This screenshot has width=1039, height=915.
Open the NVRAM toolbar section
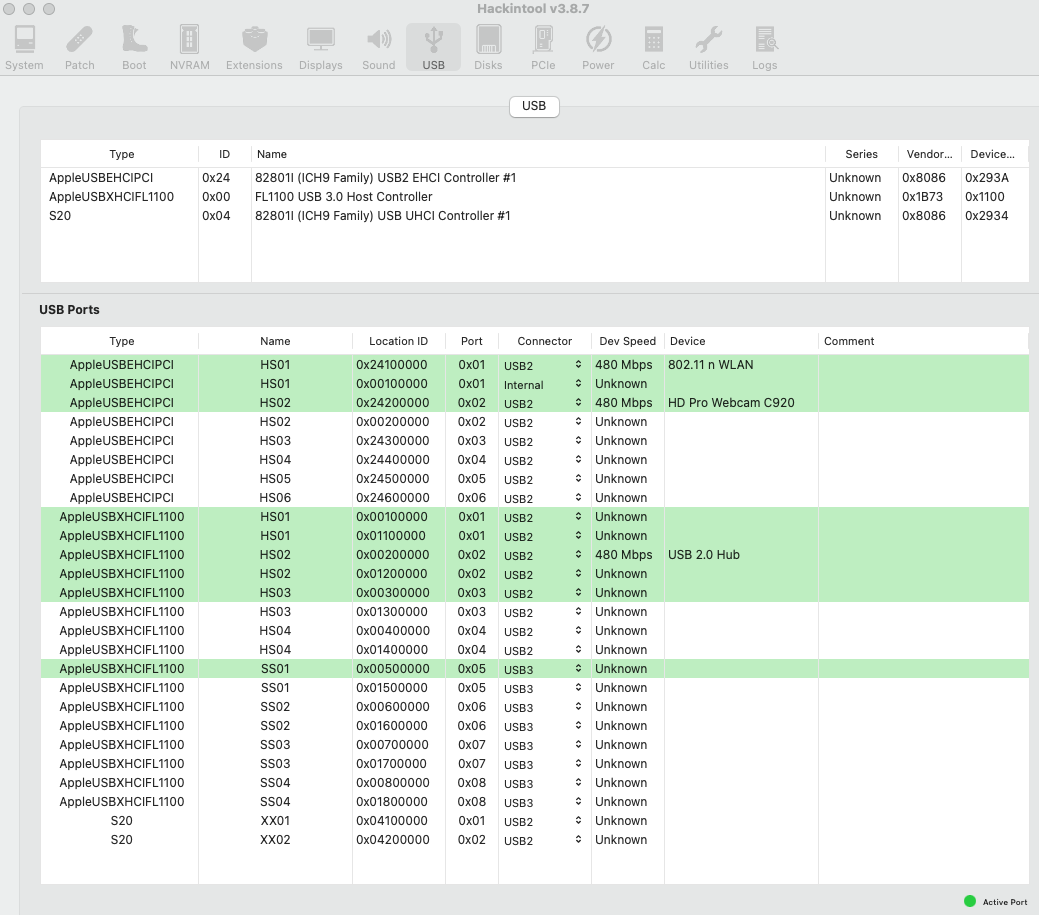click(x=190, y=48)
